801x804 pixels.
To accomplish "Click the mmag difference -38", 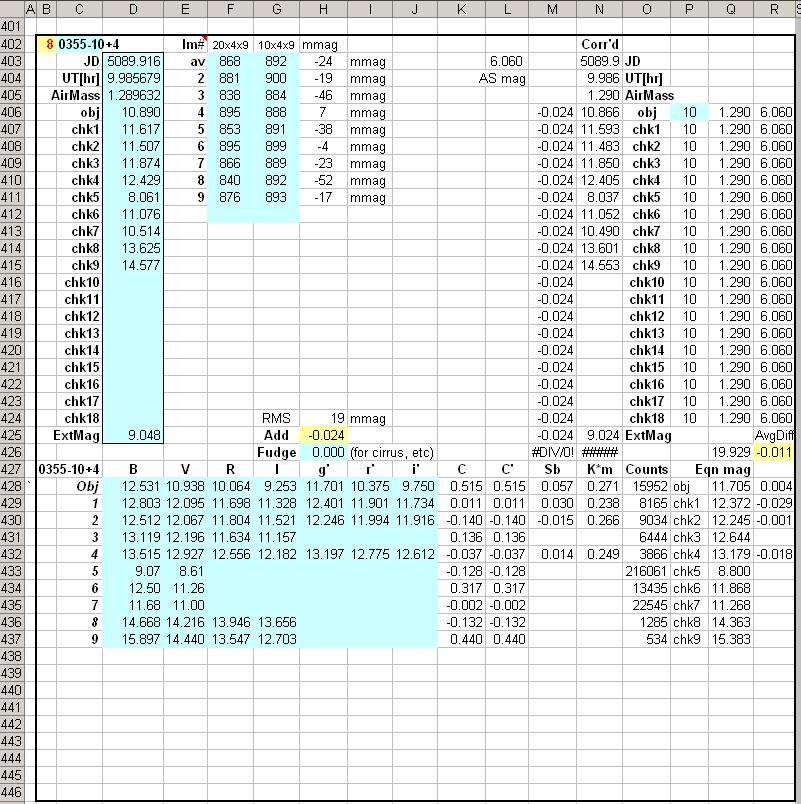I will [324, 129].
